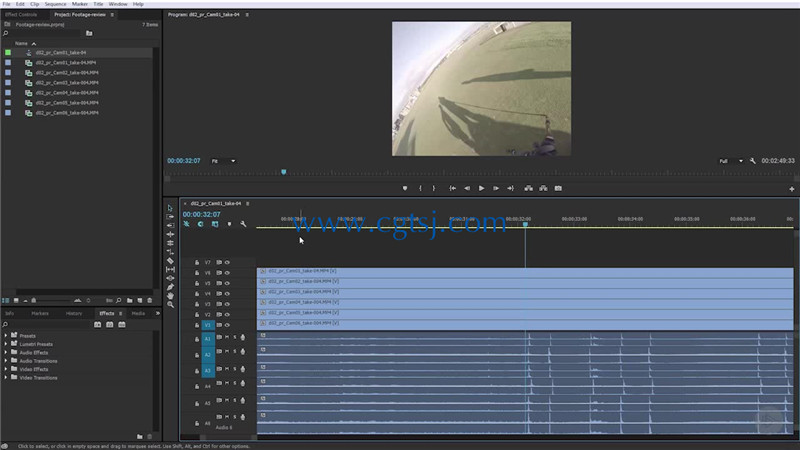Toggle lock on video track V4

[x=197, y=294]
